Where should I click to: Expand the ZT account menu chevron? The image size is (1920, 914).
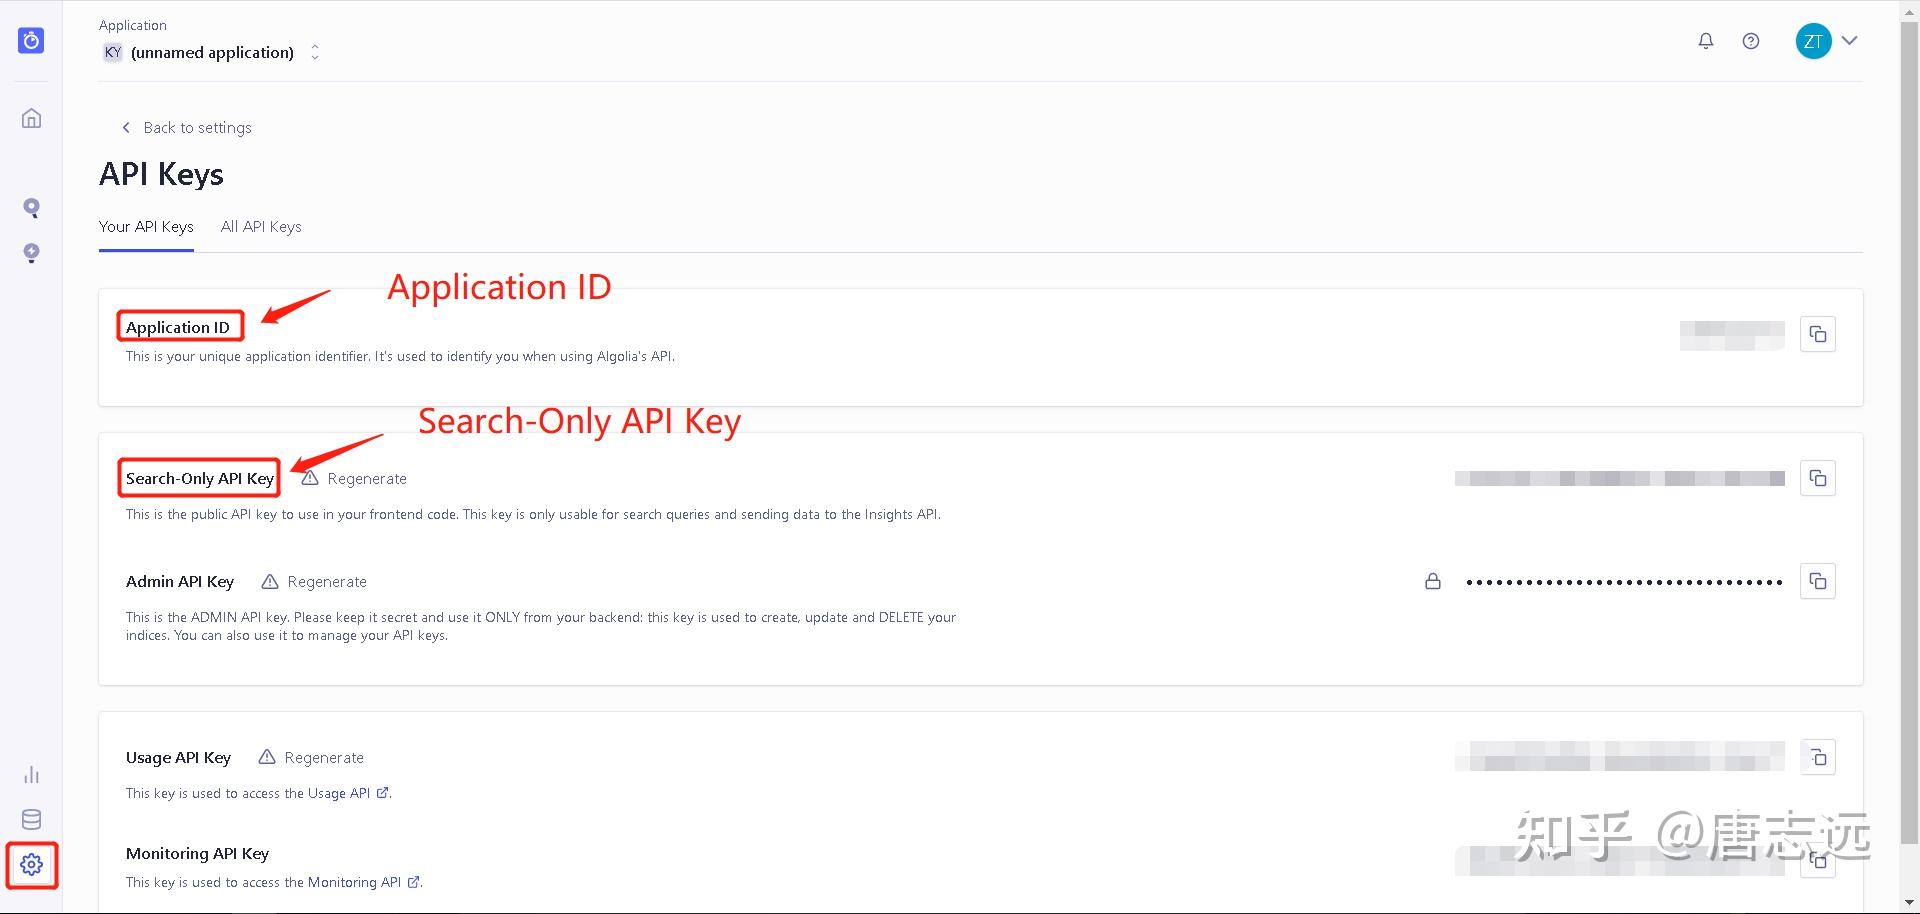coord(1850,41)
